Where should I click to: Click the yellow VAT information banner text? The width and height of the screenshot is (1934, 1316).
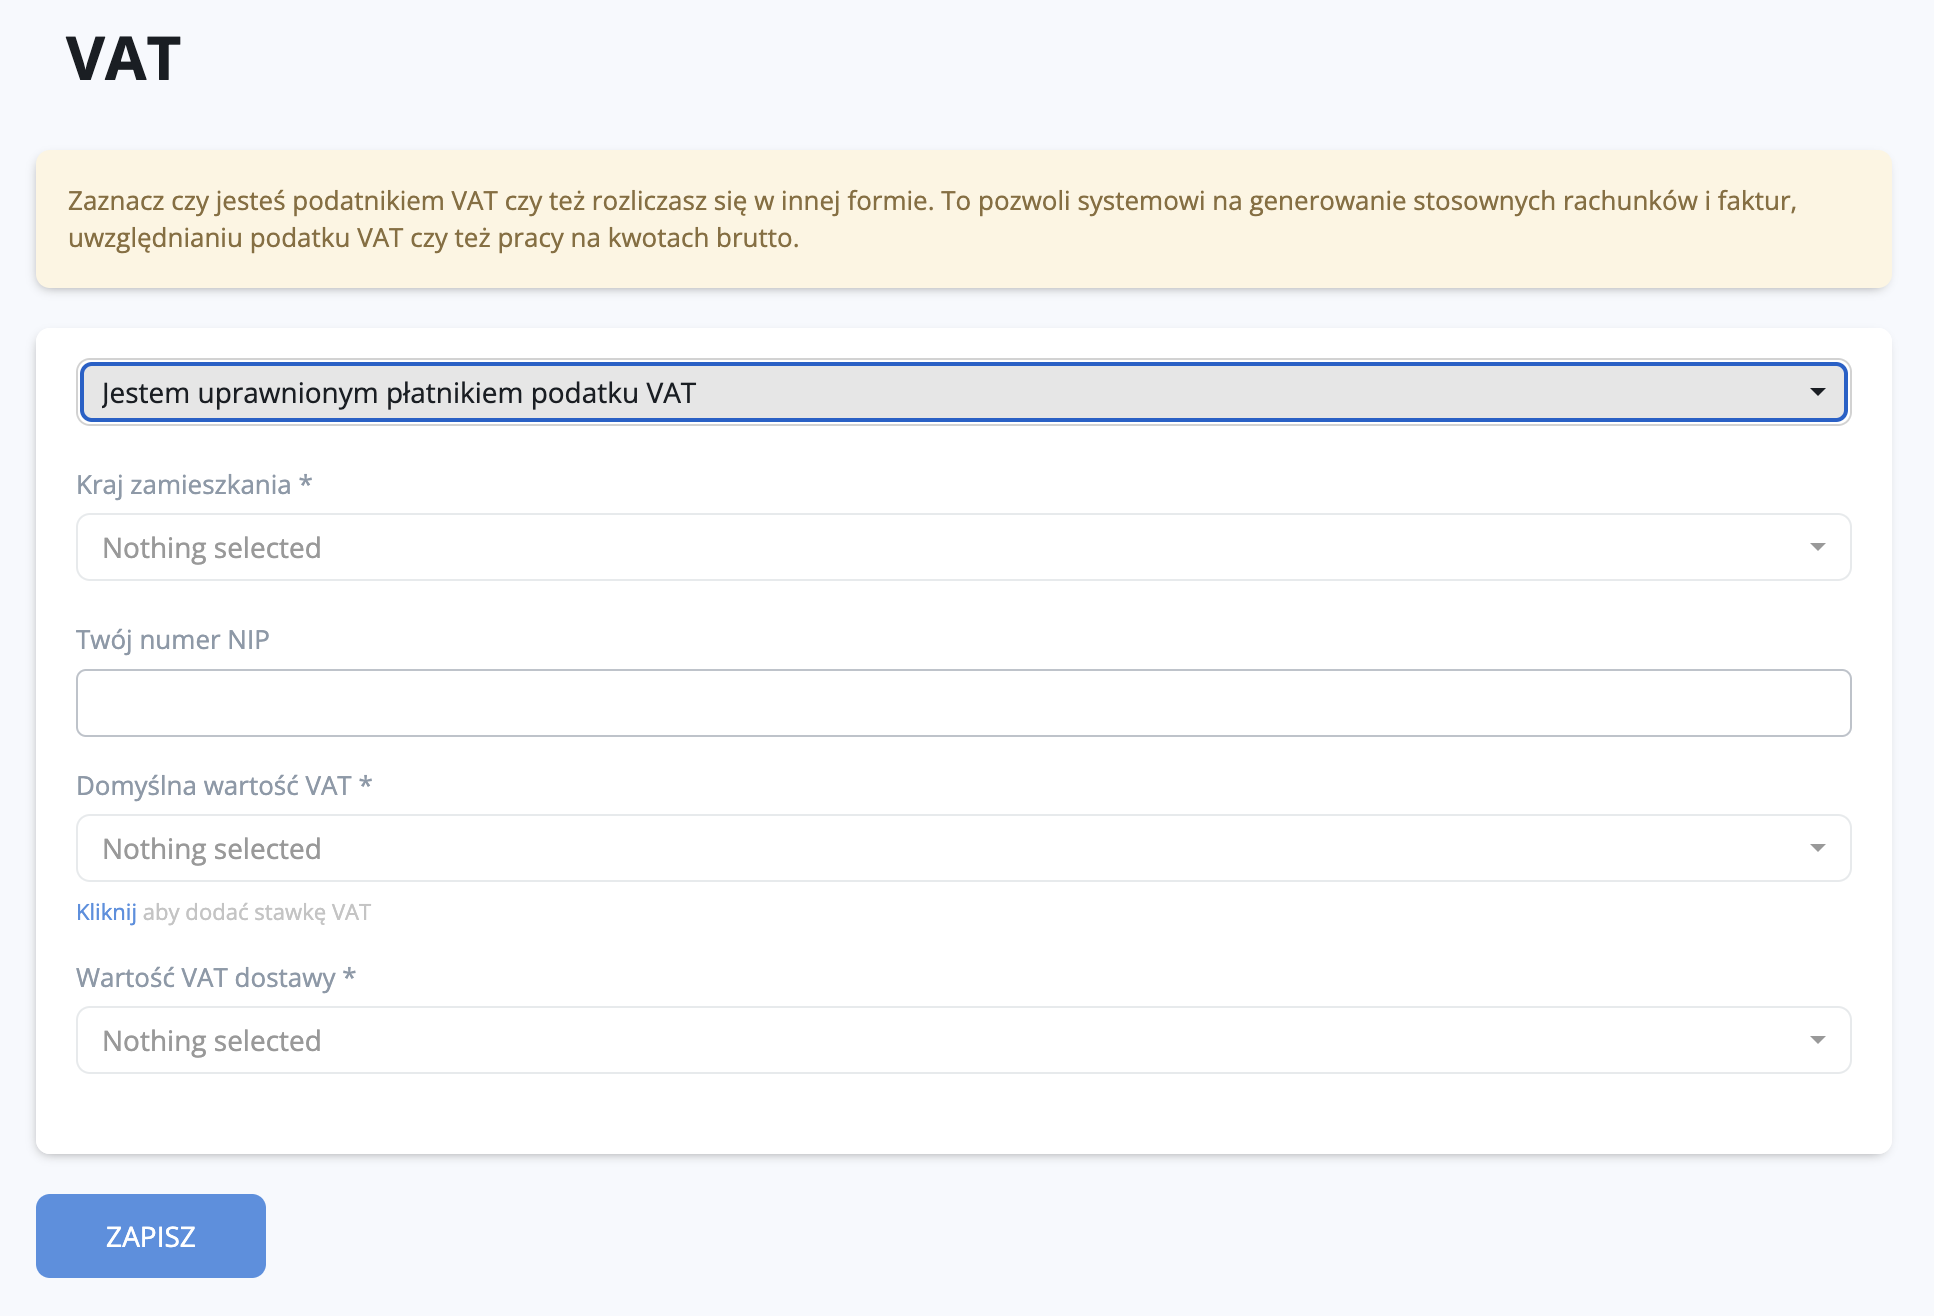[x=932, y=219]
